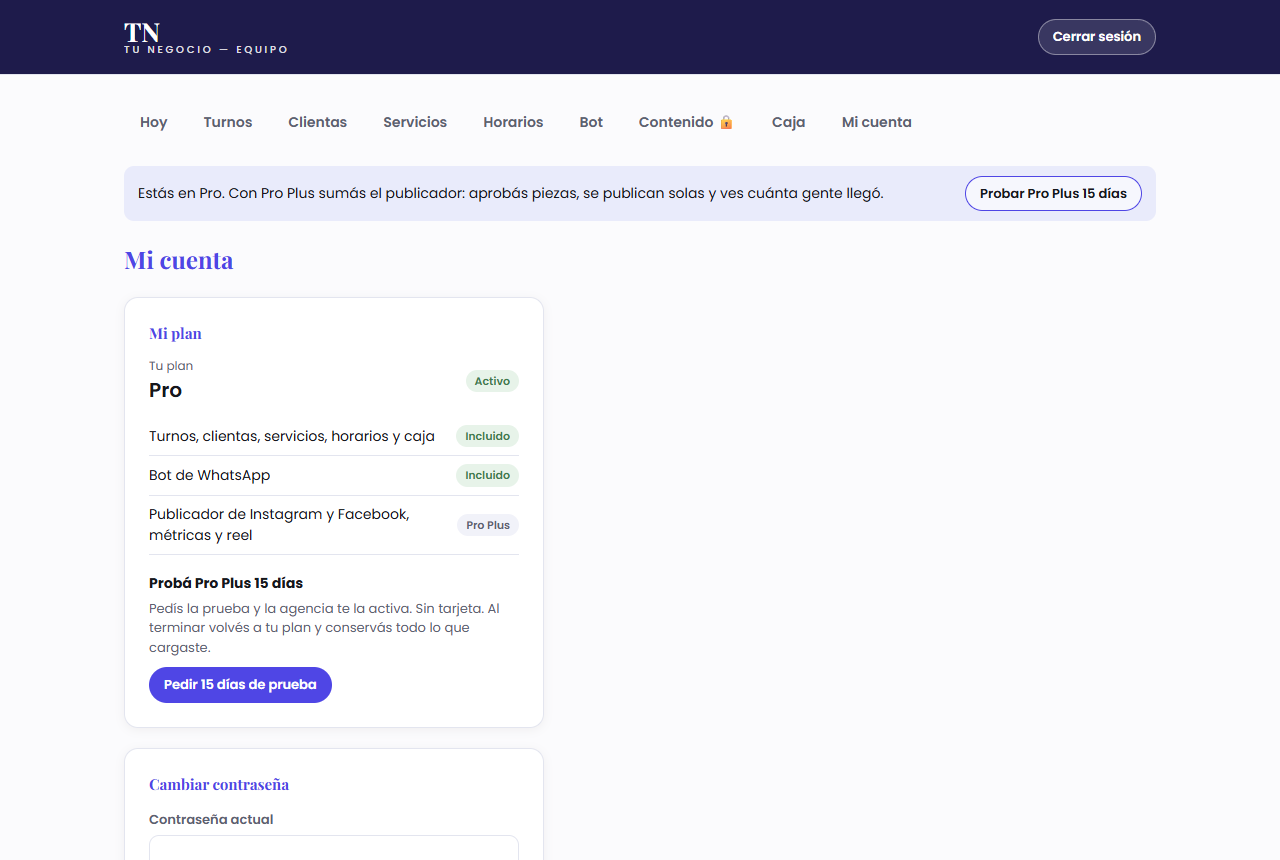Go to the Turnos tab
This screenshot has width=1280, height=860.
[x=228, y=122]
